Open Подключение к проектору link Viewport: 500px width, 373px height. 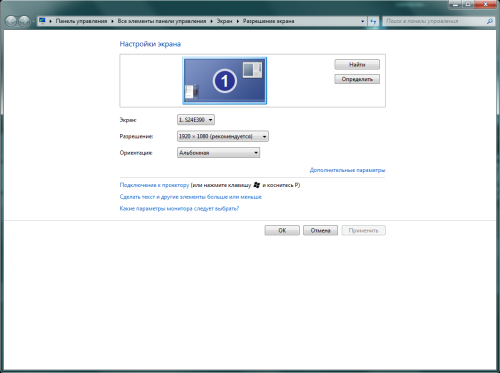point(154,185)
